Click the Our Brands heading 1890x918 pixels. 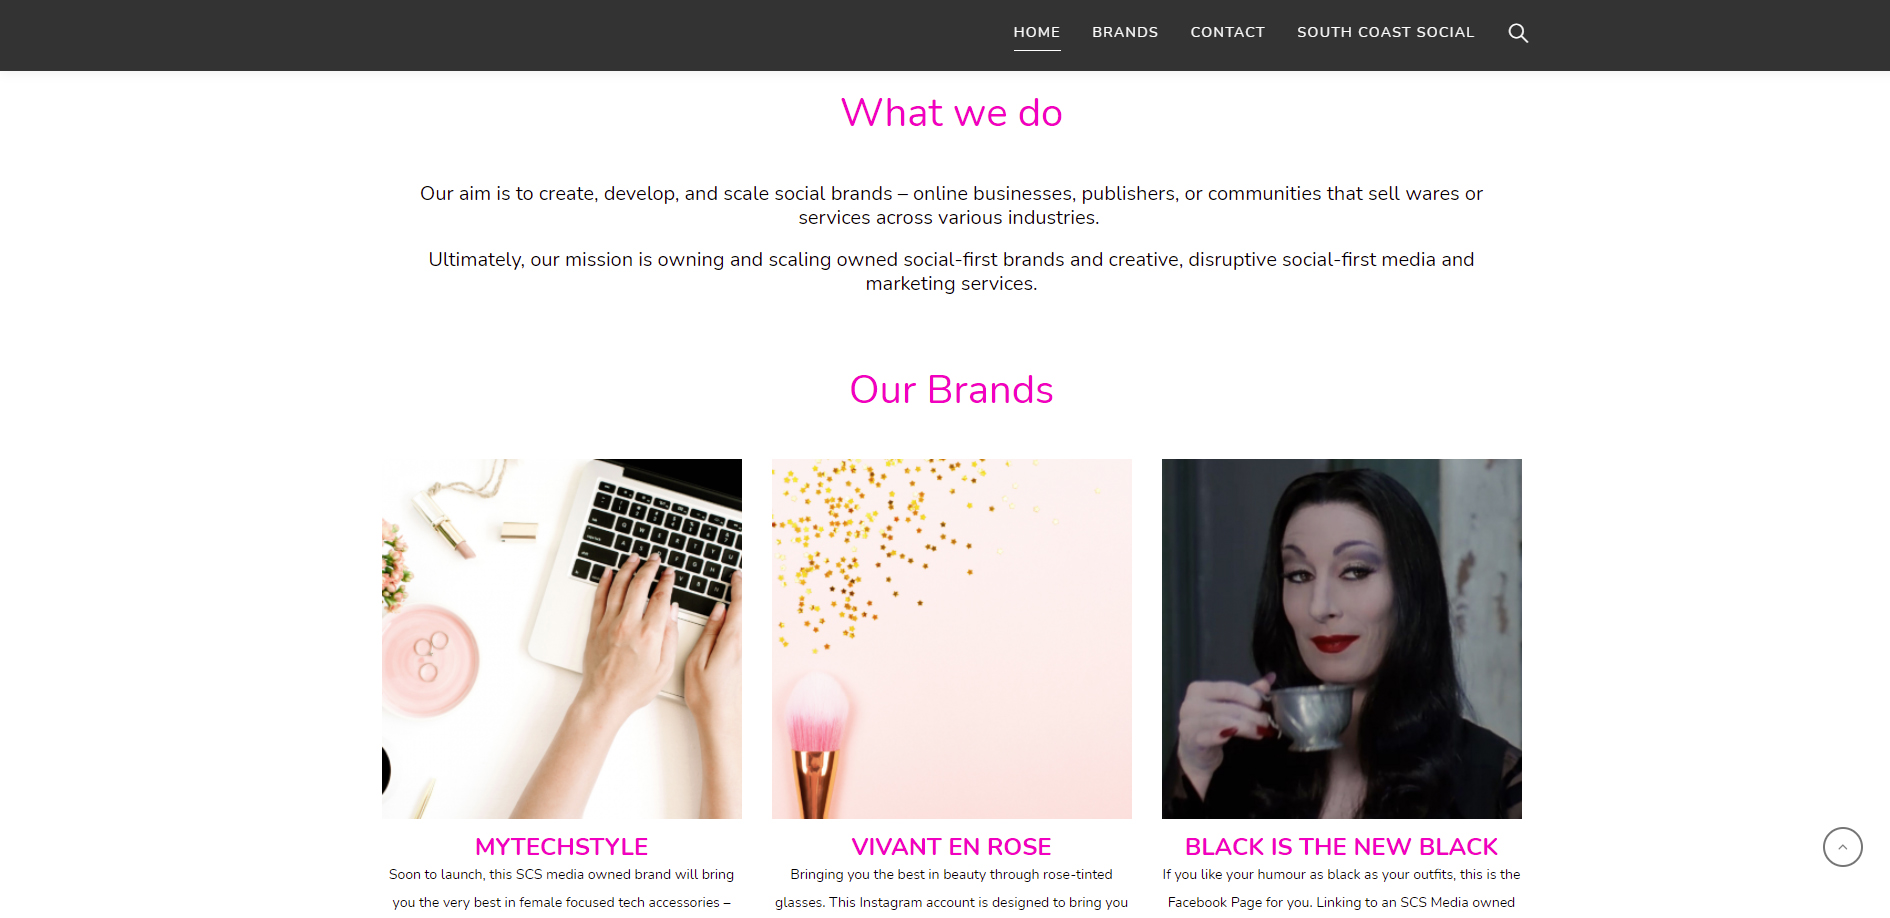coord(952,390)
